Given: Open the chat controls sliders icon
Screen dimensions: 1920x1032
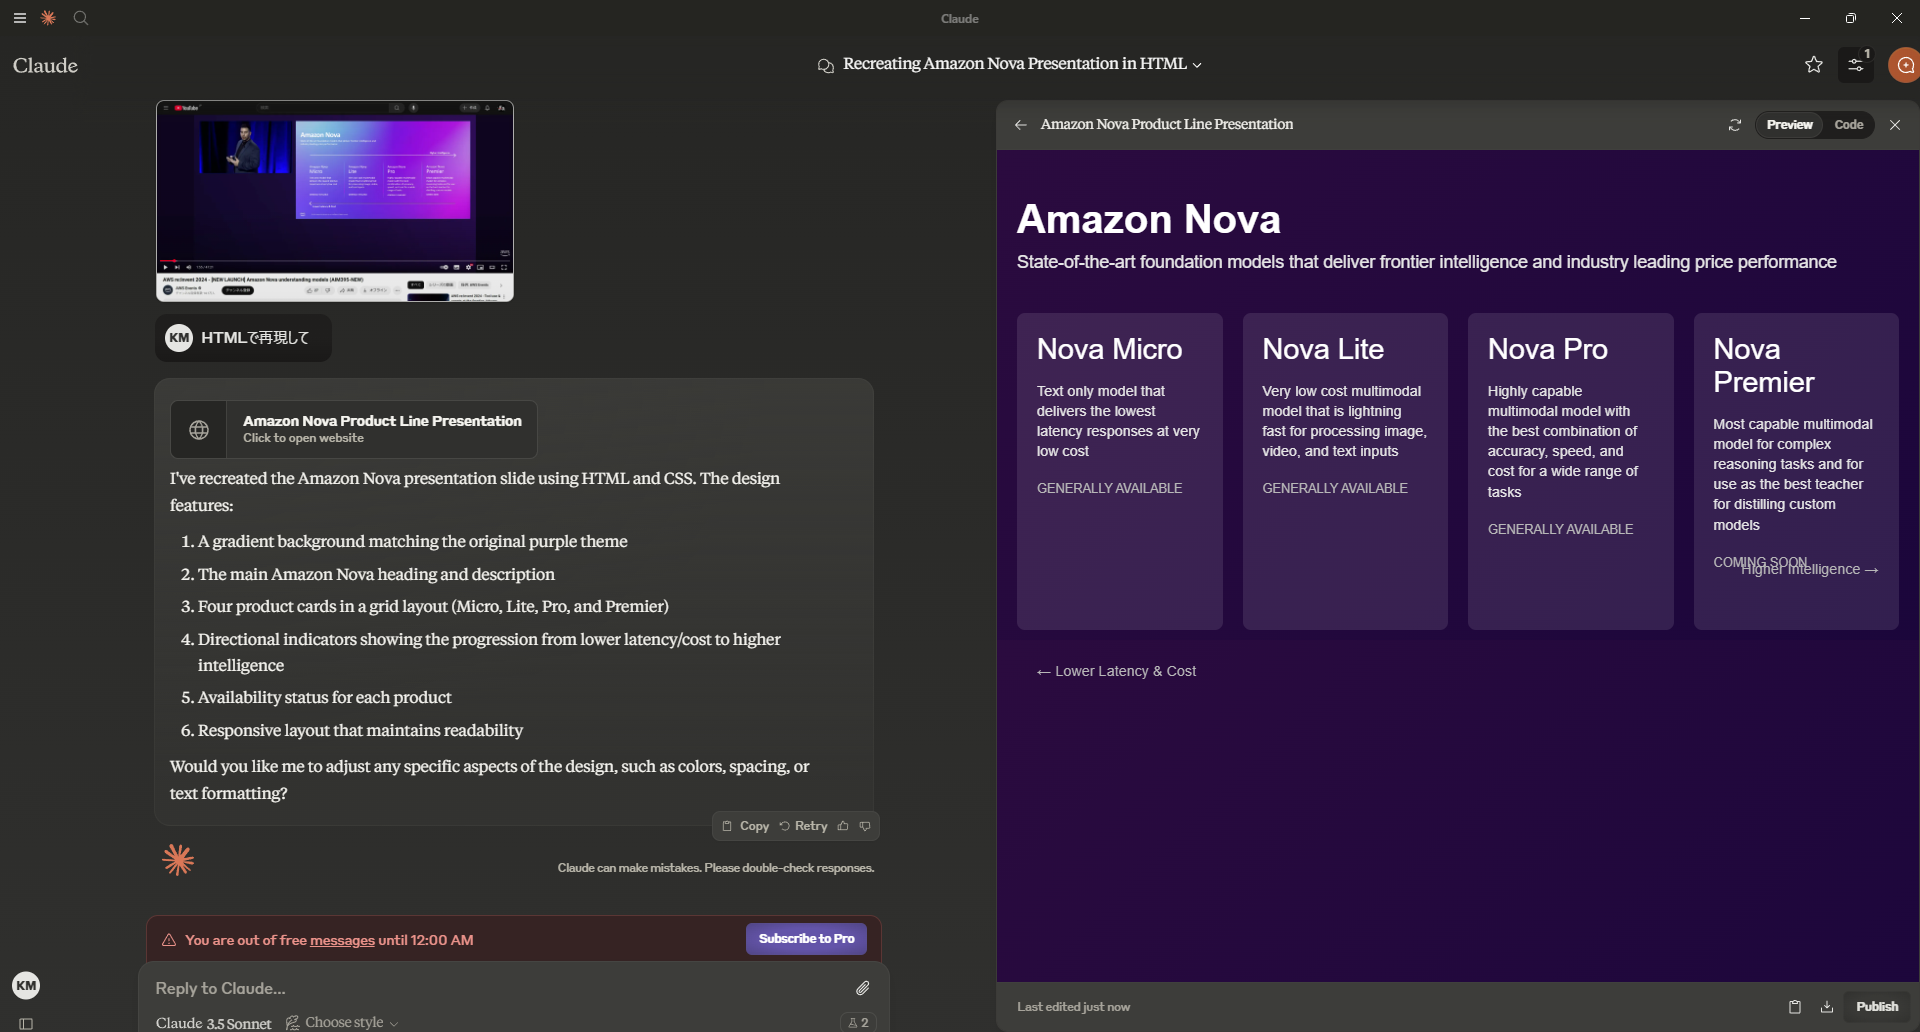Looking at the screenshot, I should tap(1856, 65).
